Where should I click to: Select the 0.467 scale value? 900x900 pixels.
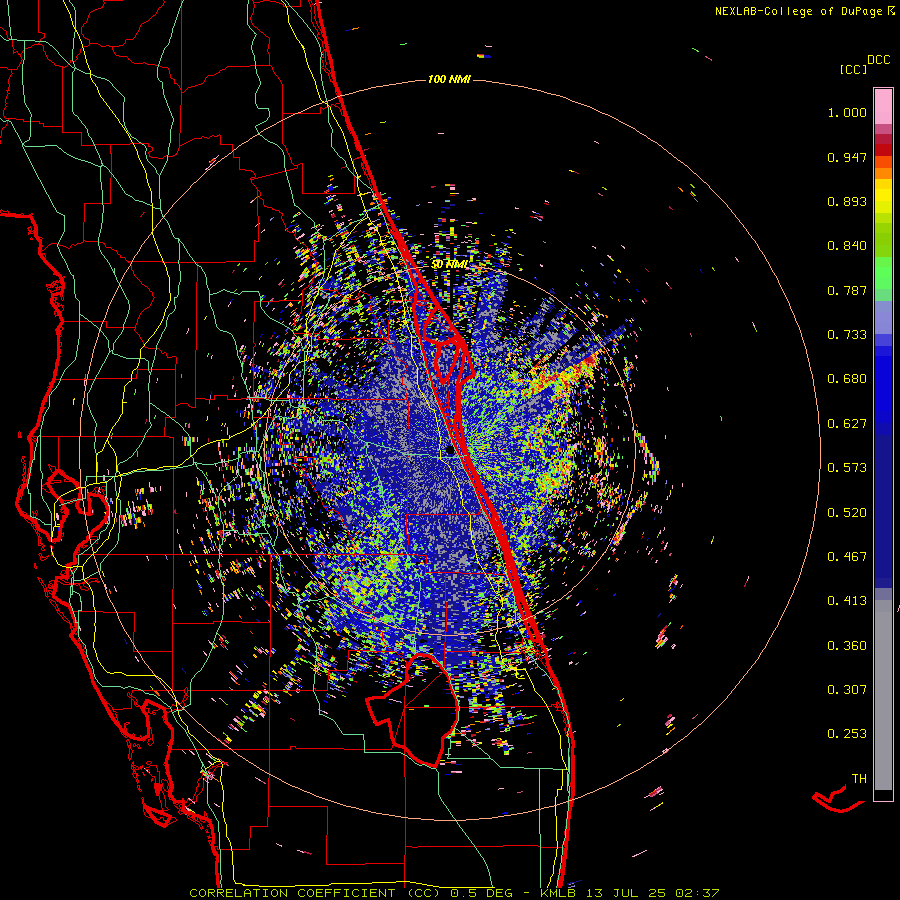847,557
